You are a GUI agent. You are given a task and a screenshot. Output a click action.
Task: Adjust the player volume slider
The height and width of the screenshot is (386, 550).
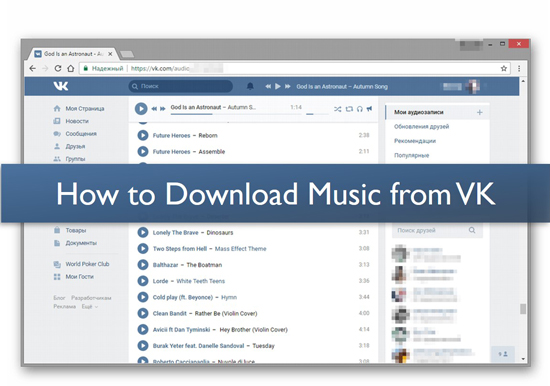317,114
